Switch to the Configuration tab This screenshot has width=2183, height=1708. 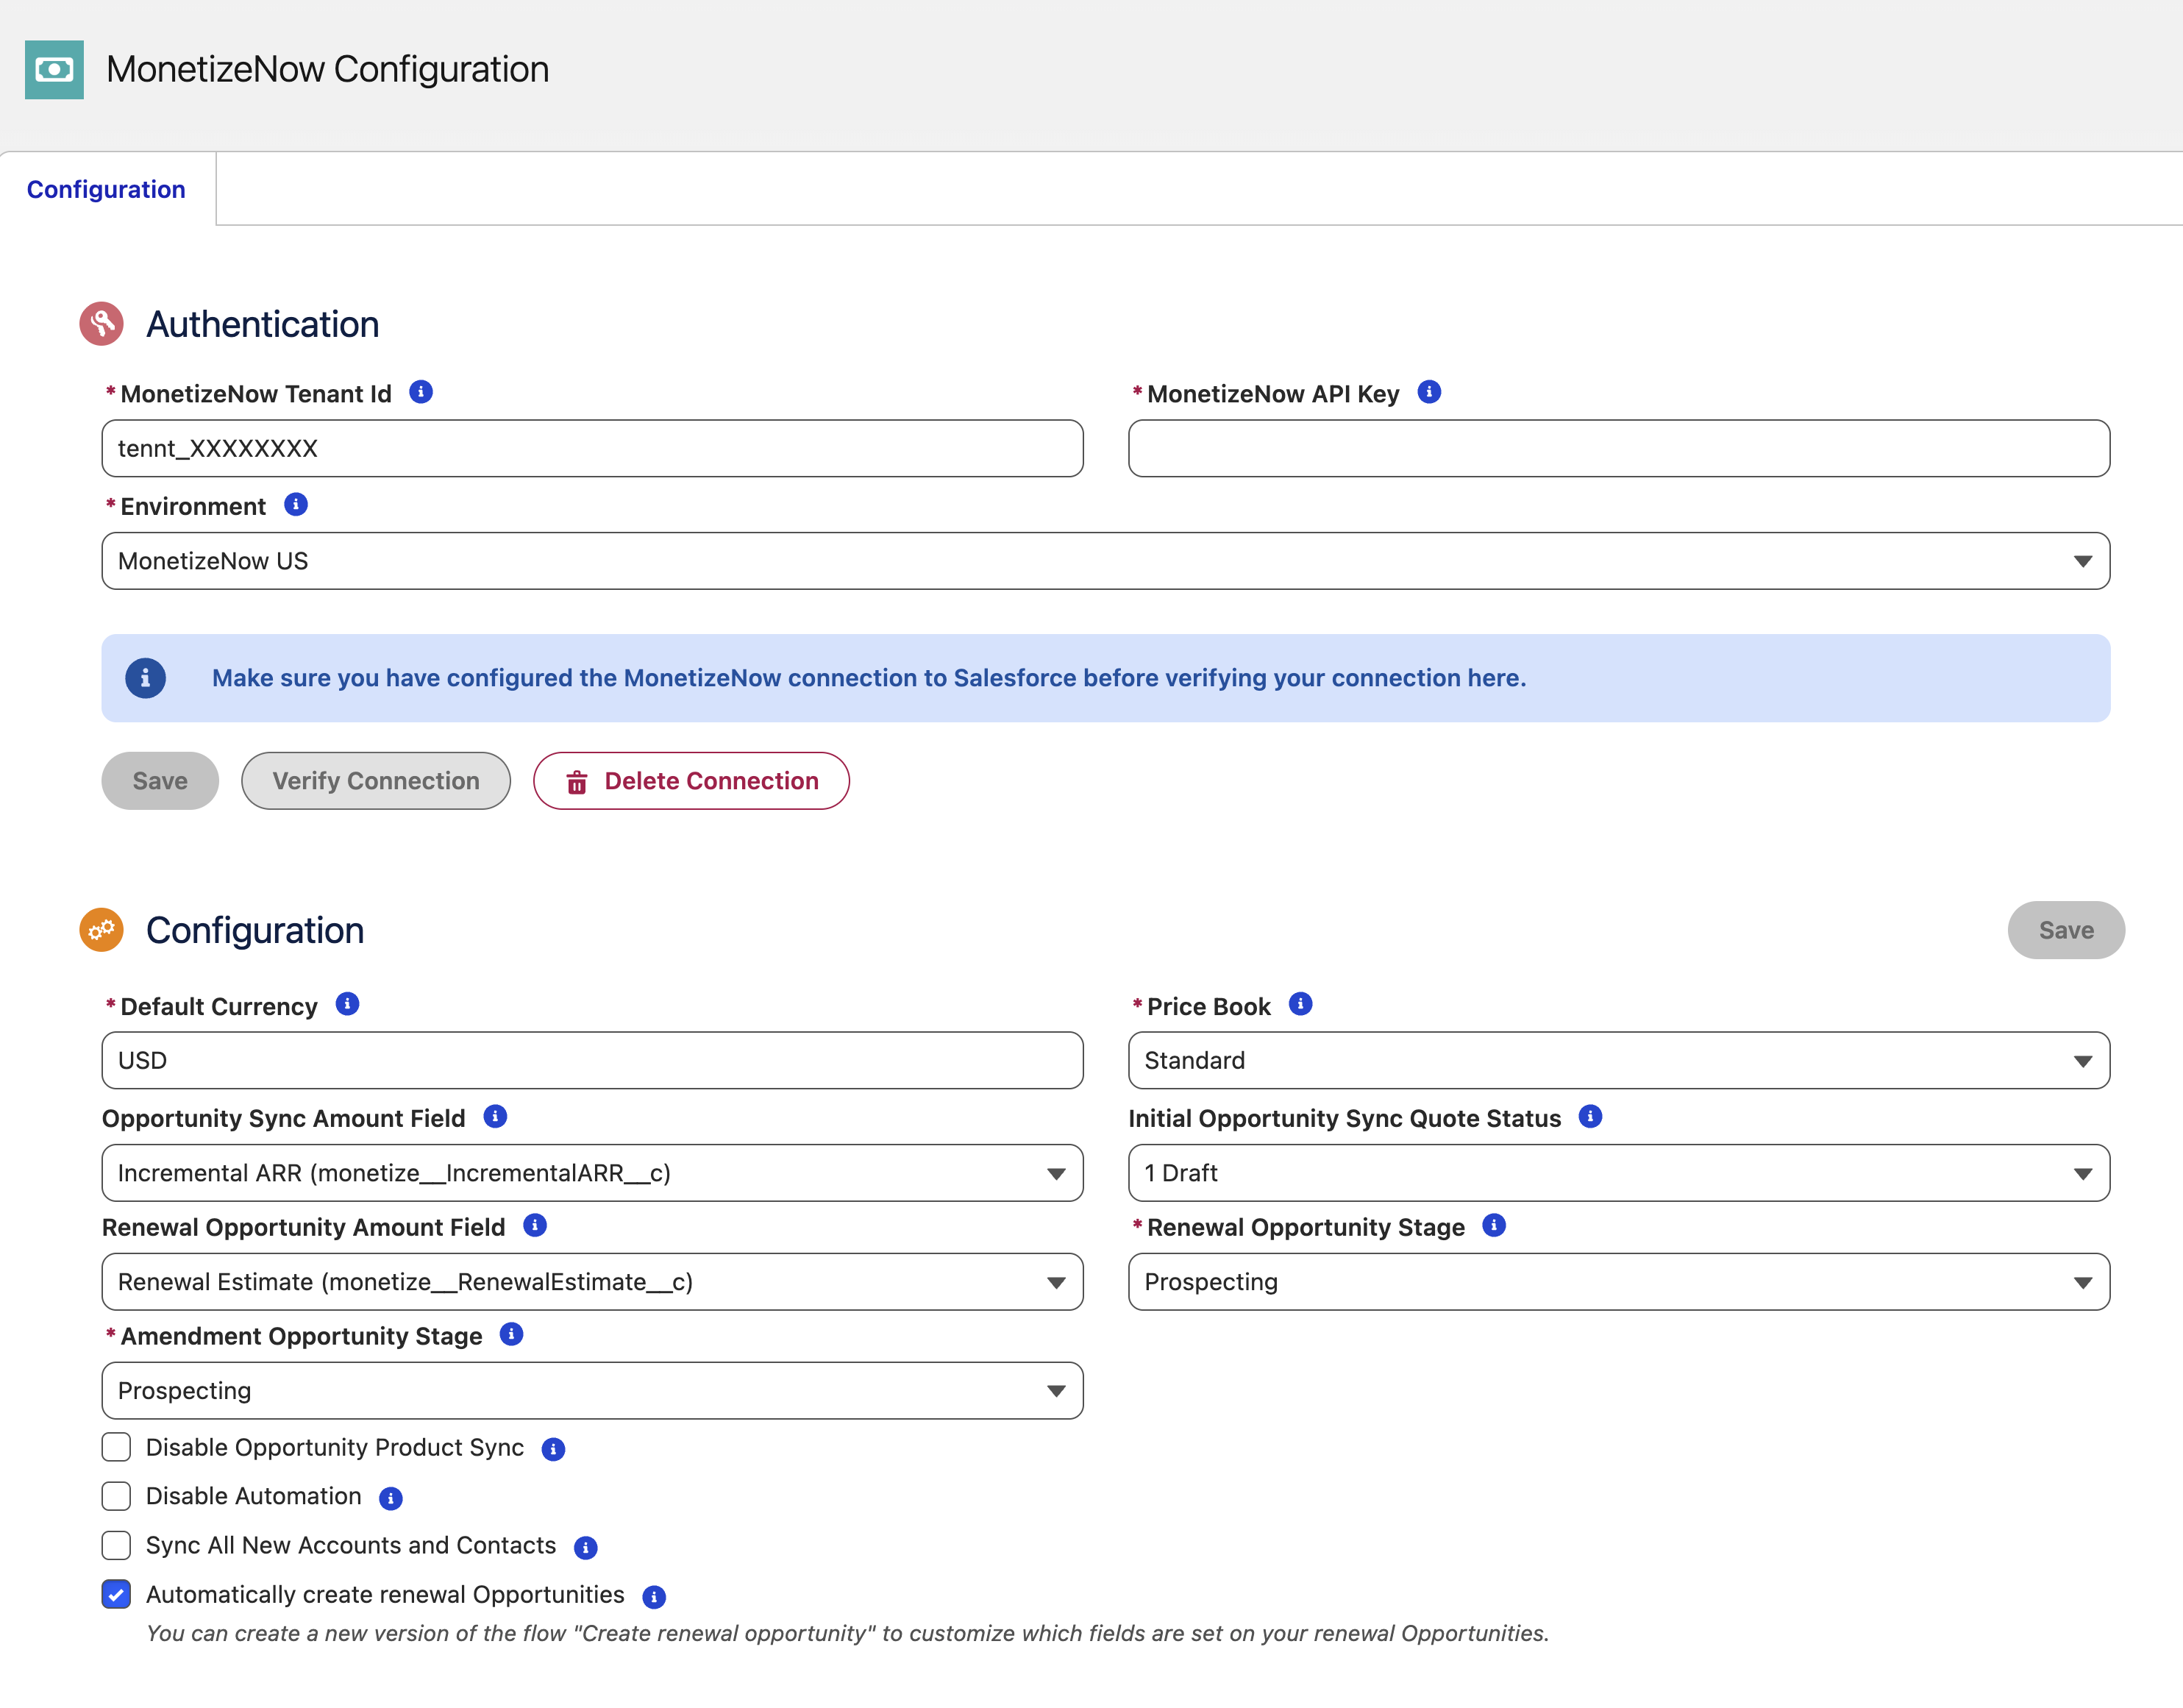106,189
